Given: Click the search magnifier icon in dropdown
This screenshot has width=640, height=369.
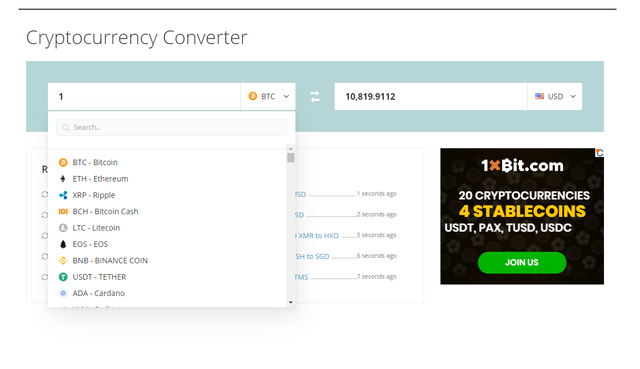Looking at the screenshot, I should coord(66,128).
